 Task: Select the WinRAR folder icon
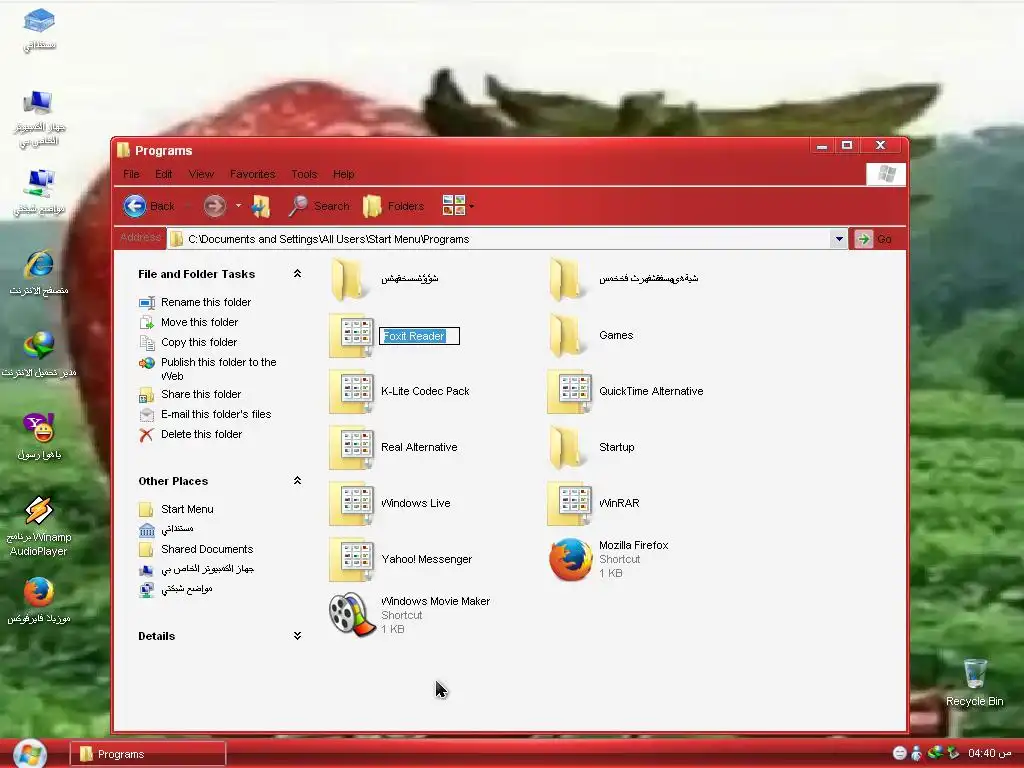pos(569,504)
